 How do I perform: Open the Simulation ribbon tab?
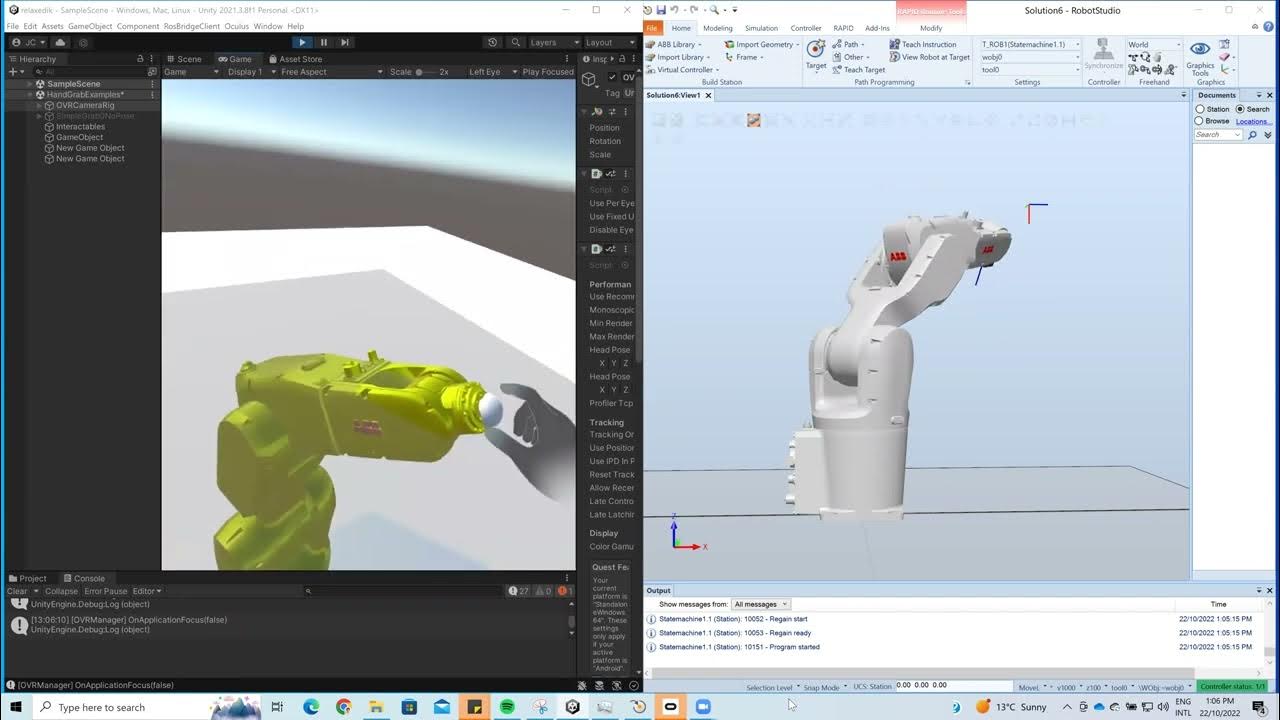coord(761,28)
